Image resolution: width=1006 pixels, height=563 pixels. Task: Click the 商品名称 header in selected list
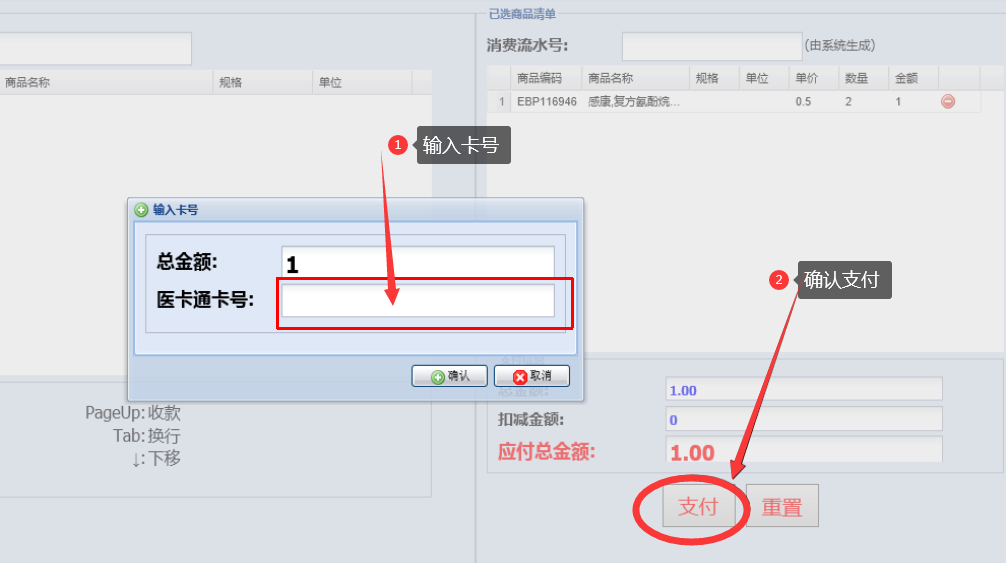click(x=635, y=78)
